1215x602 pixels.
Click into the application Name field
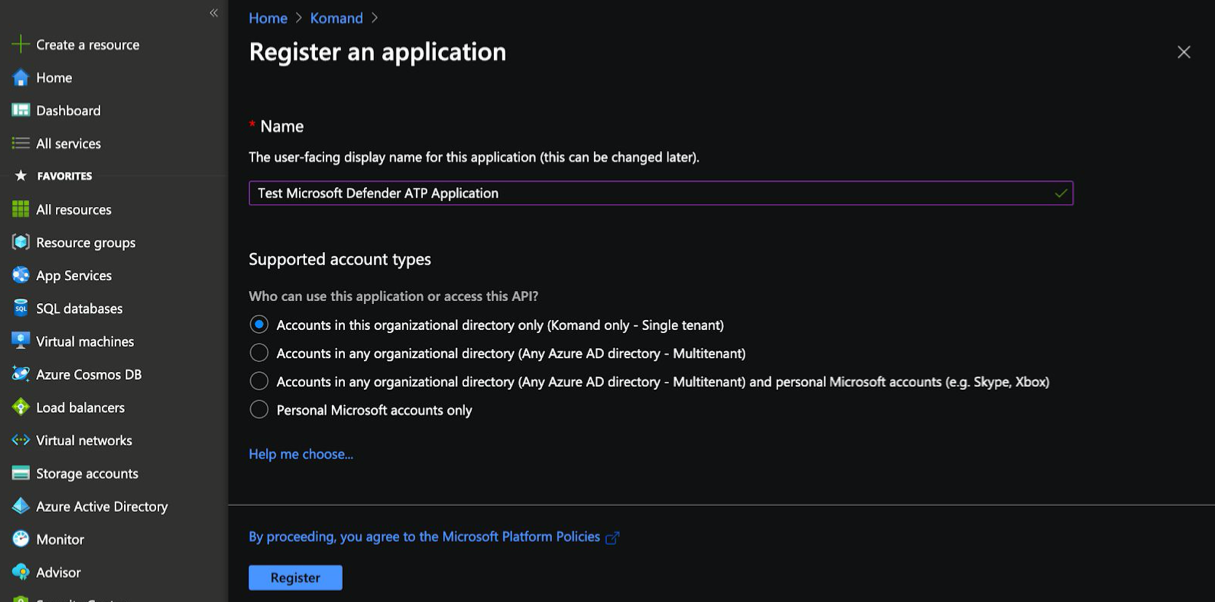[661, 193]
